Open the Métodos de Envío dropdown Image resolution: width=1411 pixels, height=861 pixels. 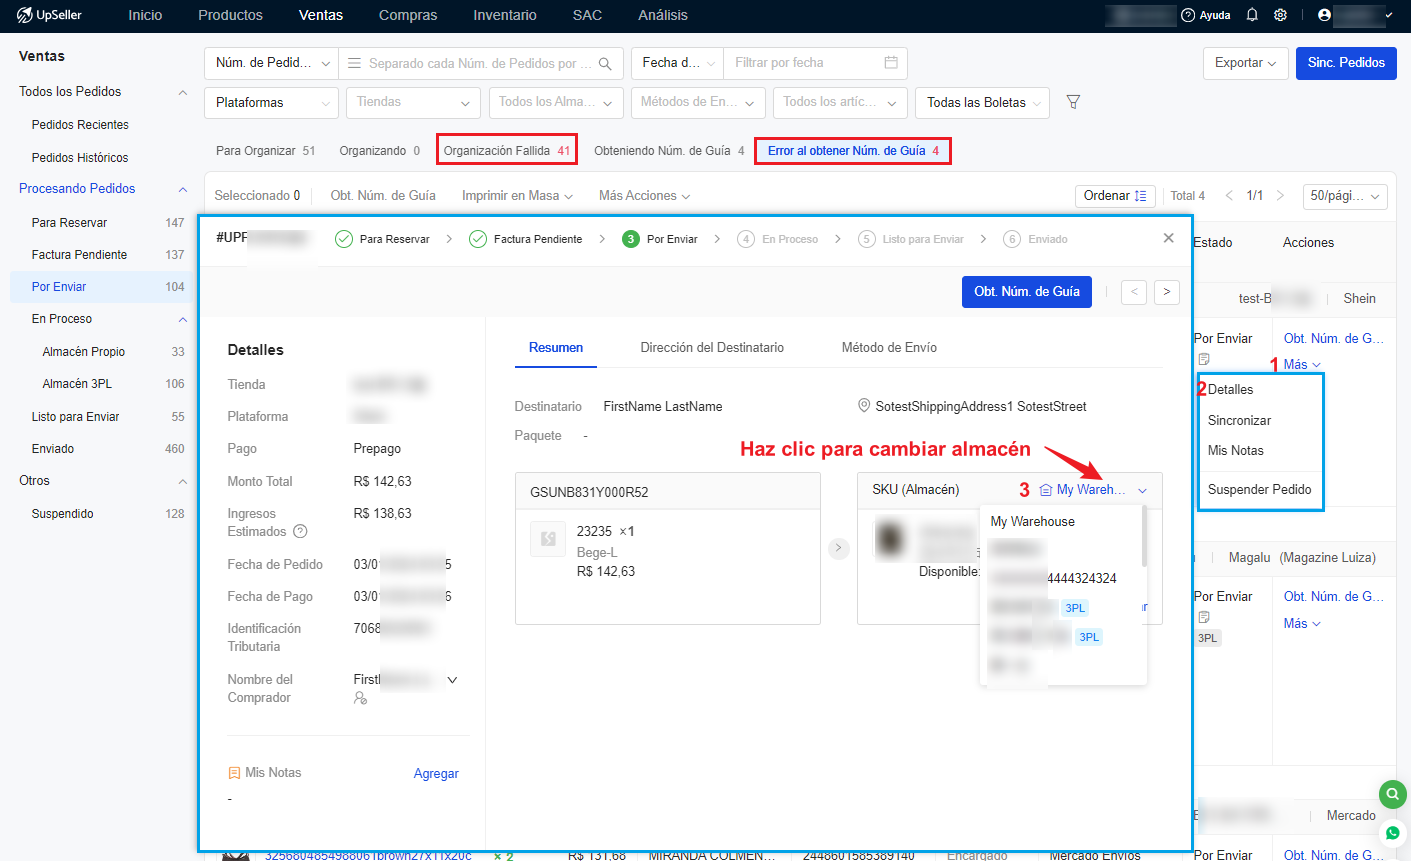(x=698, y=102)
